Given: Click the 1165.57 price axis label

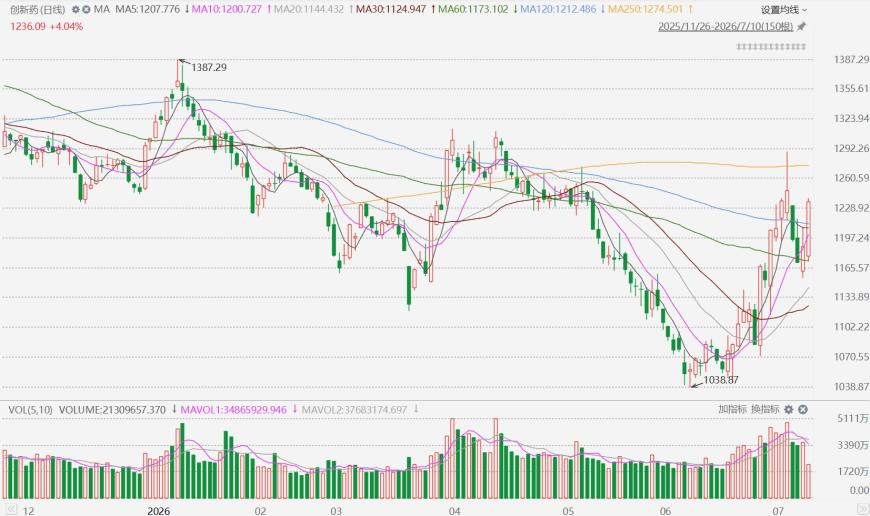Looking at the screenshot, I should (x=851, y=268).
